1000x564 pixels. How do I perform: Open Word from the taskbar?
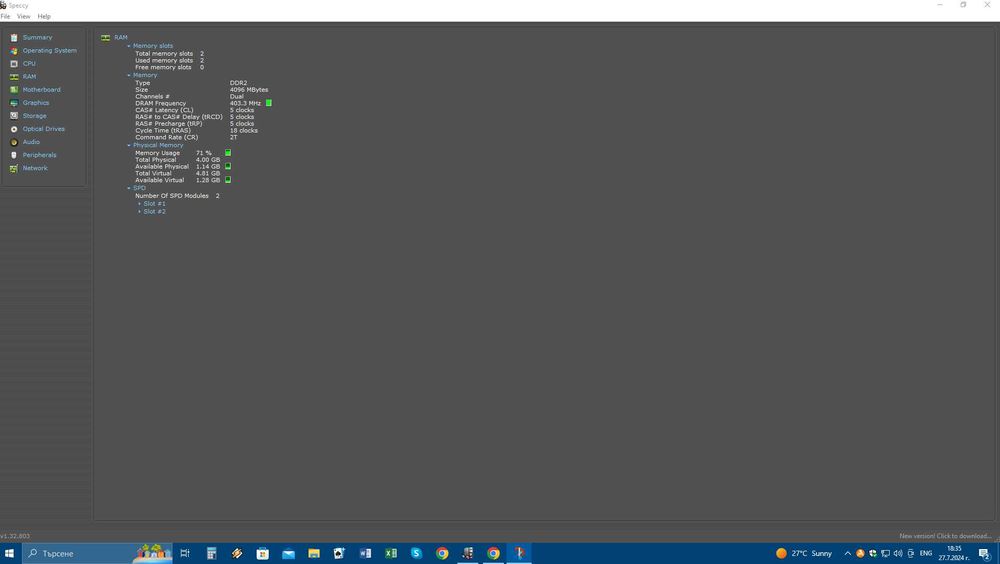[365, 553]
